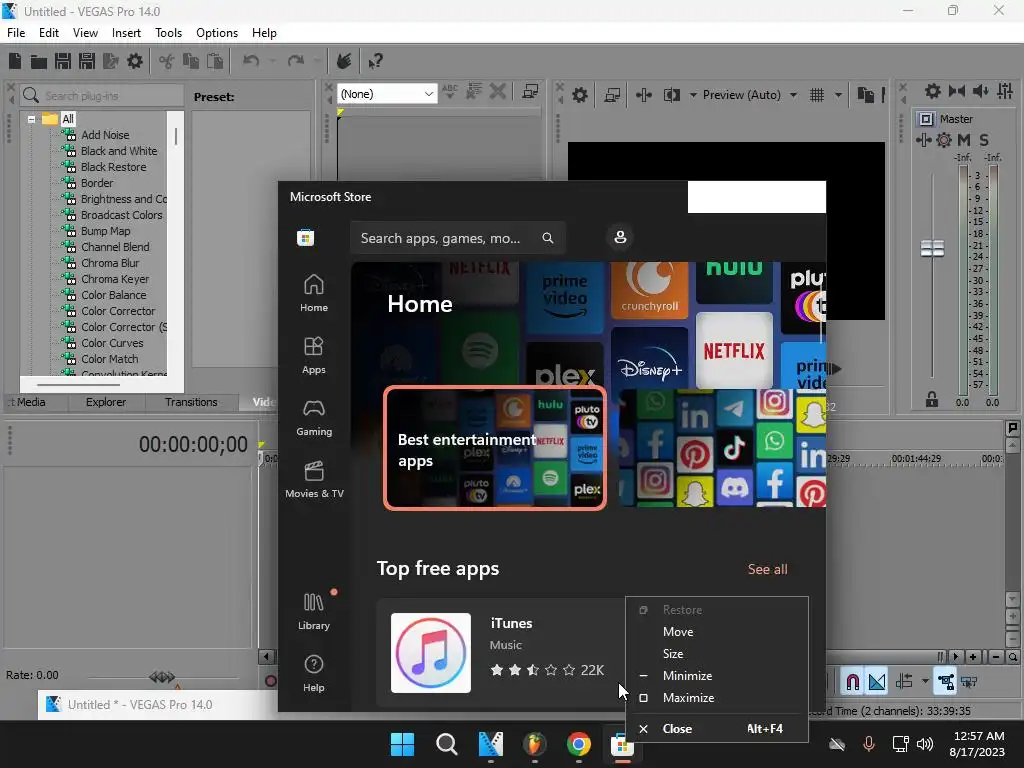Screen dimensions: 1024x768
Task: Click the Cut scissors icon
Action: click(167, 61)
